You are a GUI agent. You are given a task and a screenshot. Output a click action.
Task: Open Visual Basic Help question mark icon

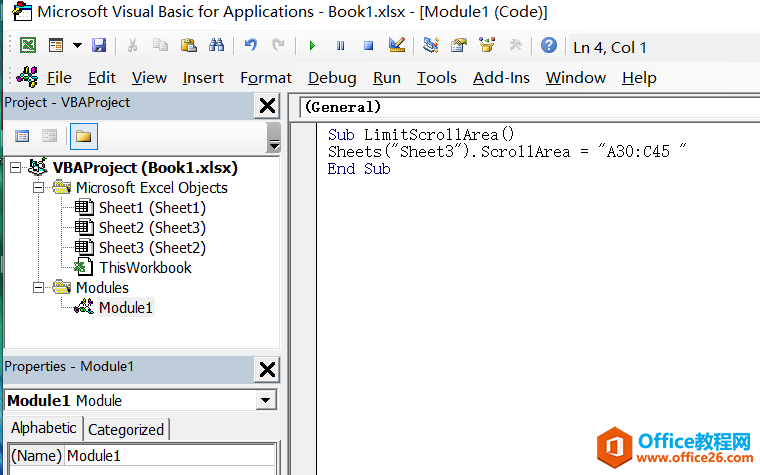click(549, 46)
